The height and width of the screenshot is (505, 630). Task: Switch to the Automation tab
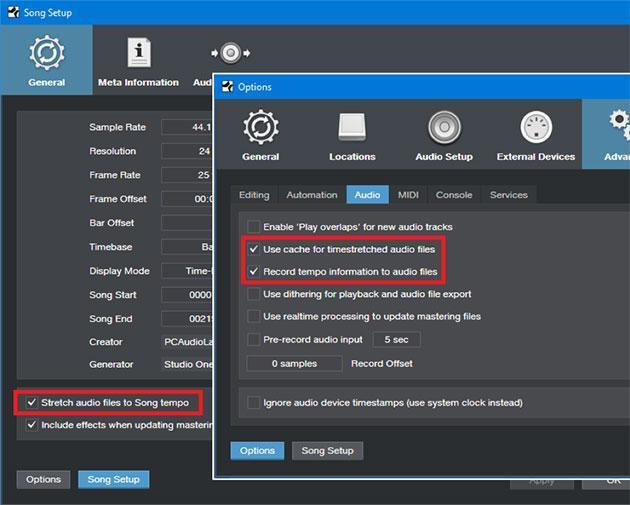[312, 195]
